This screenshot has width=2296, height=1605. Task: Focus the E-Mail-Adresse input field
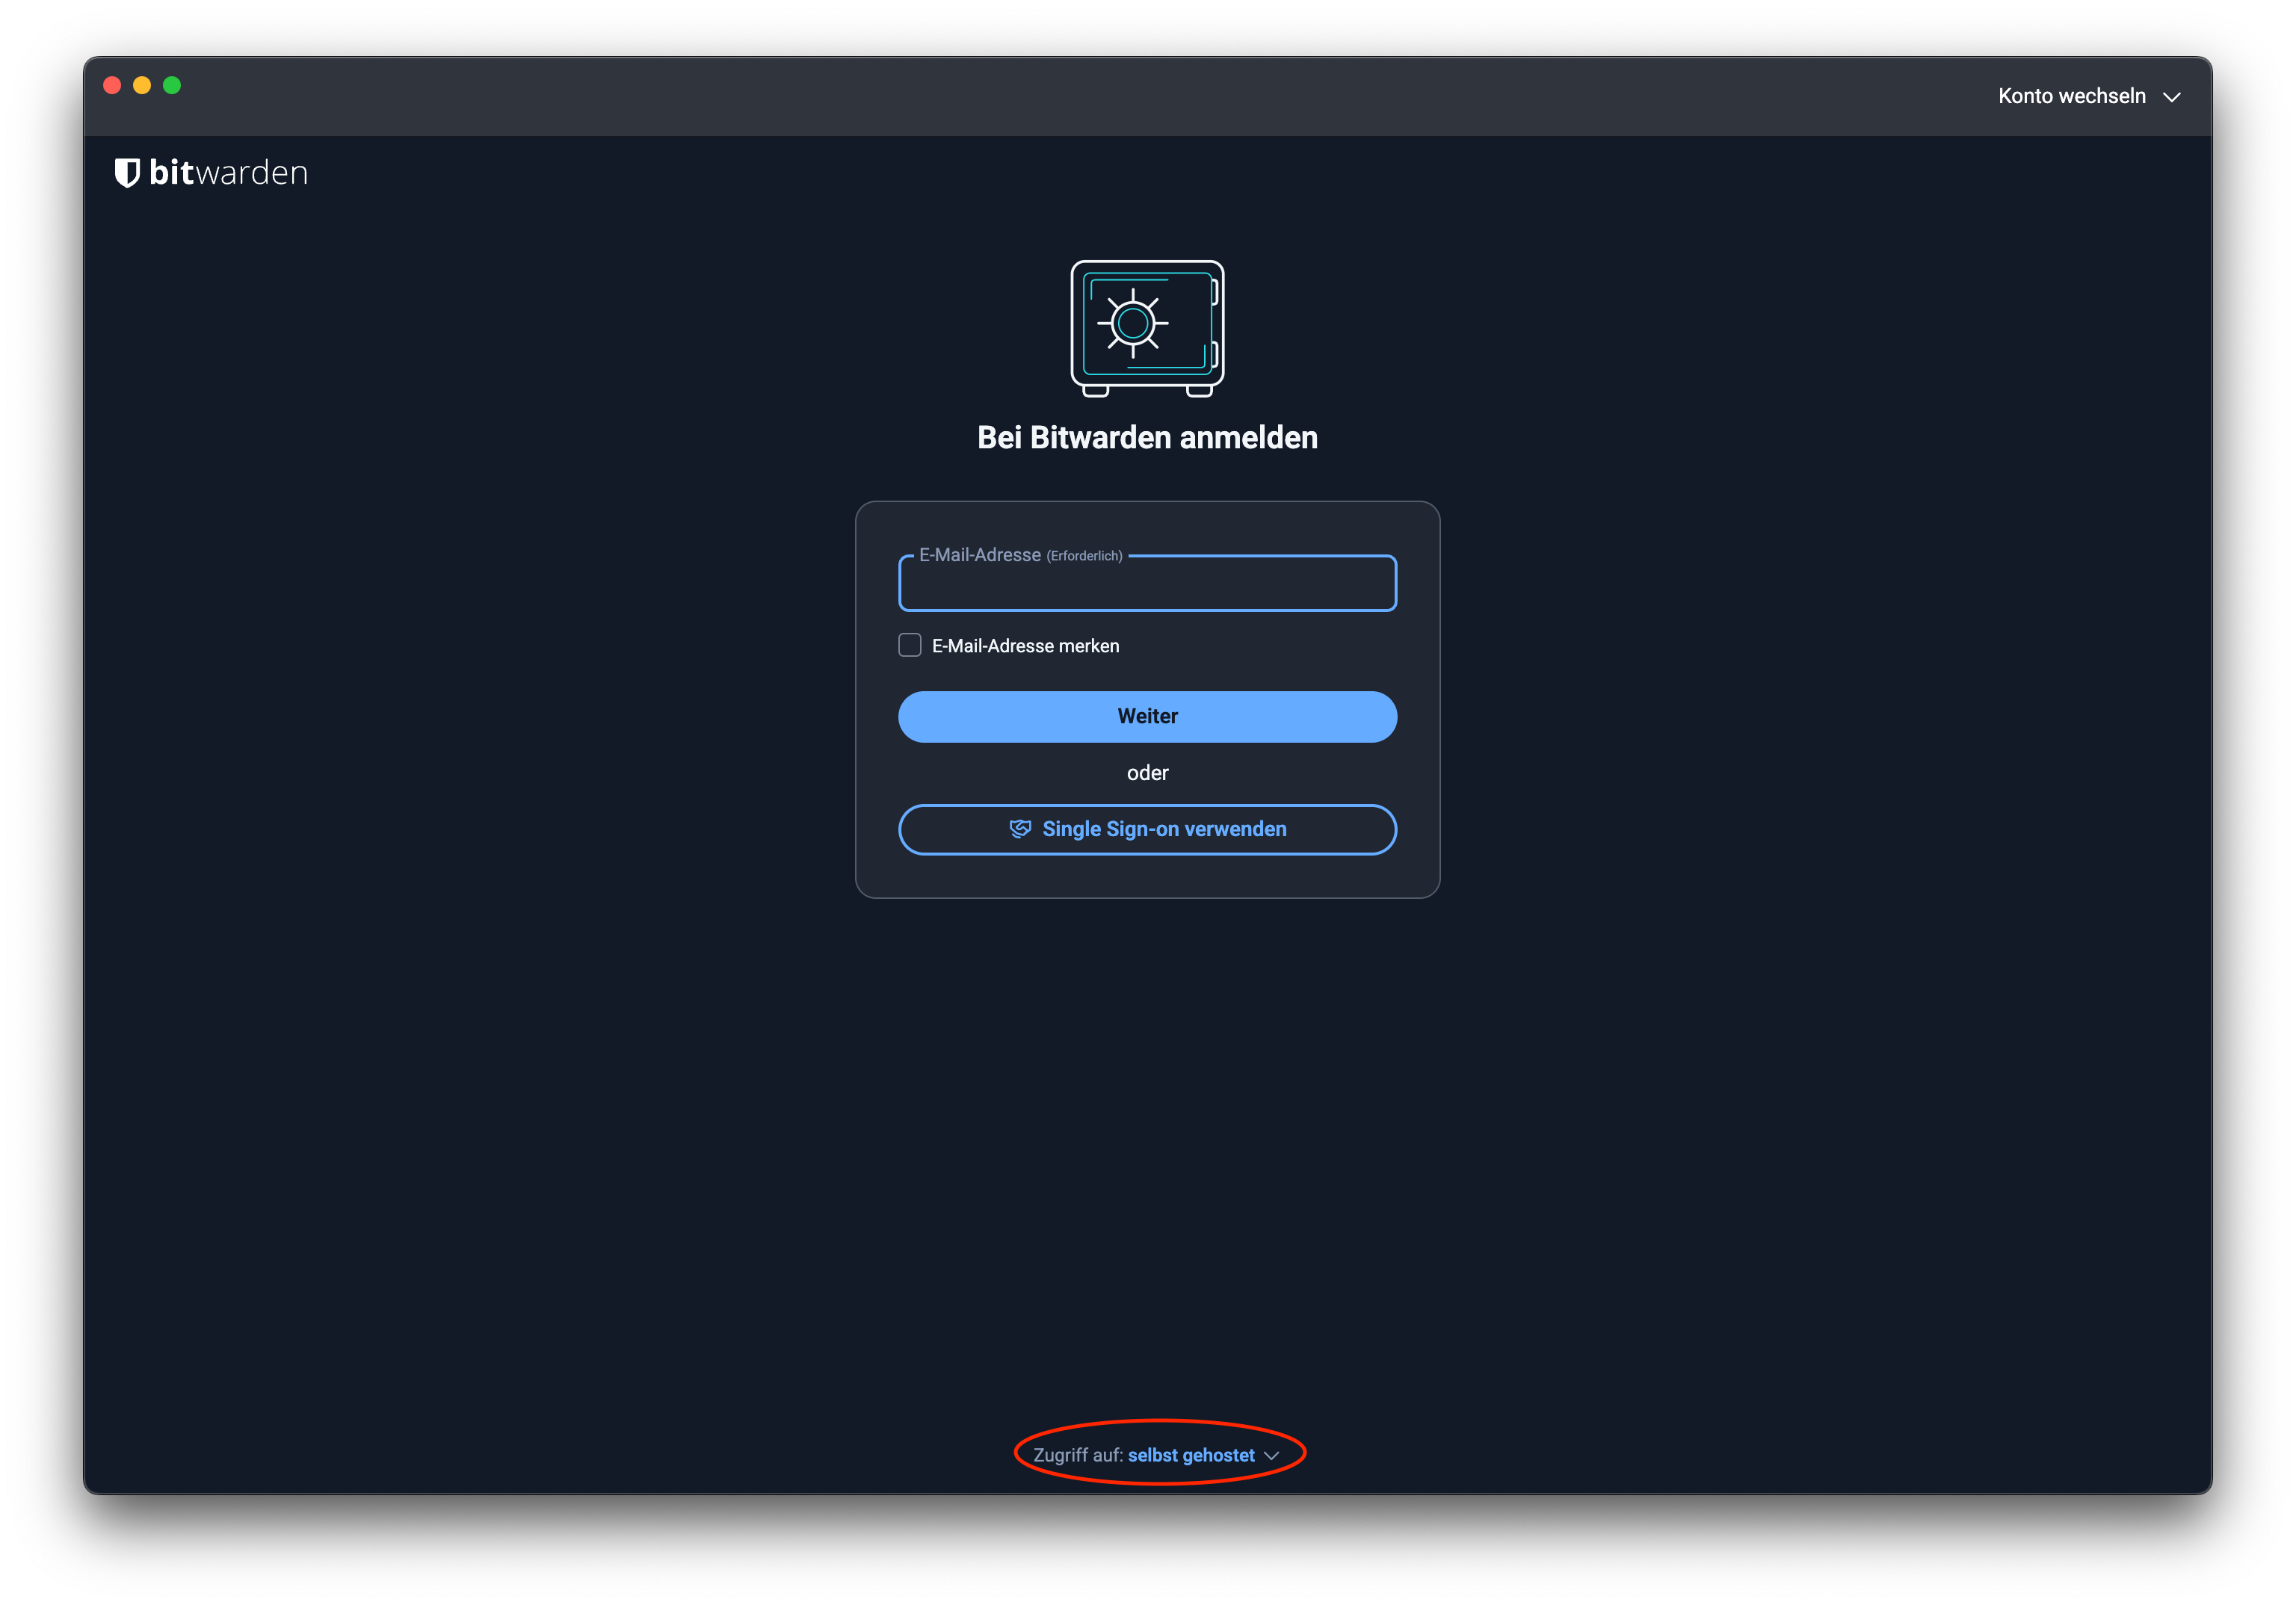[x=1147, y=588]
